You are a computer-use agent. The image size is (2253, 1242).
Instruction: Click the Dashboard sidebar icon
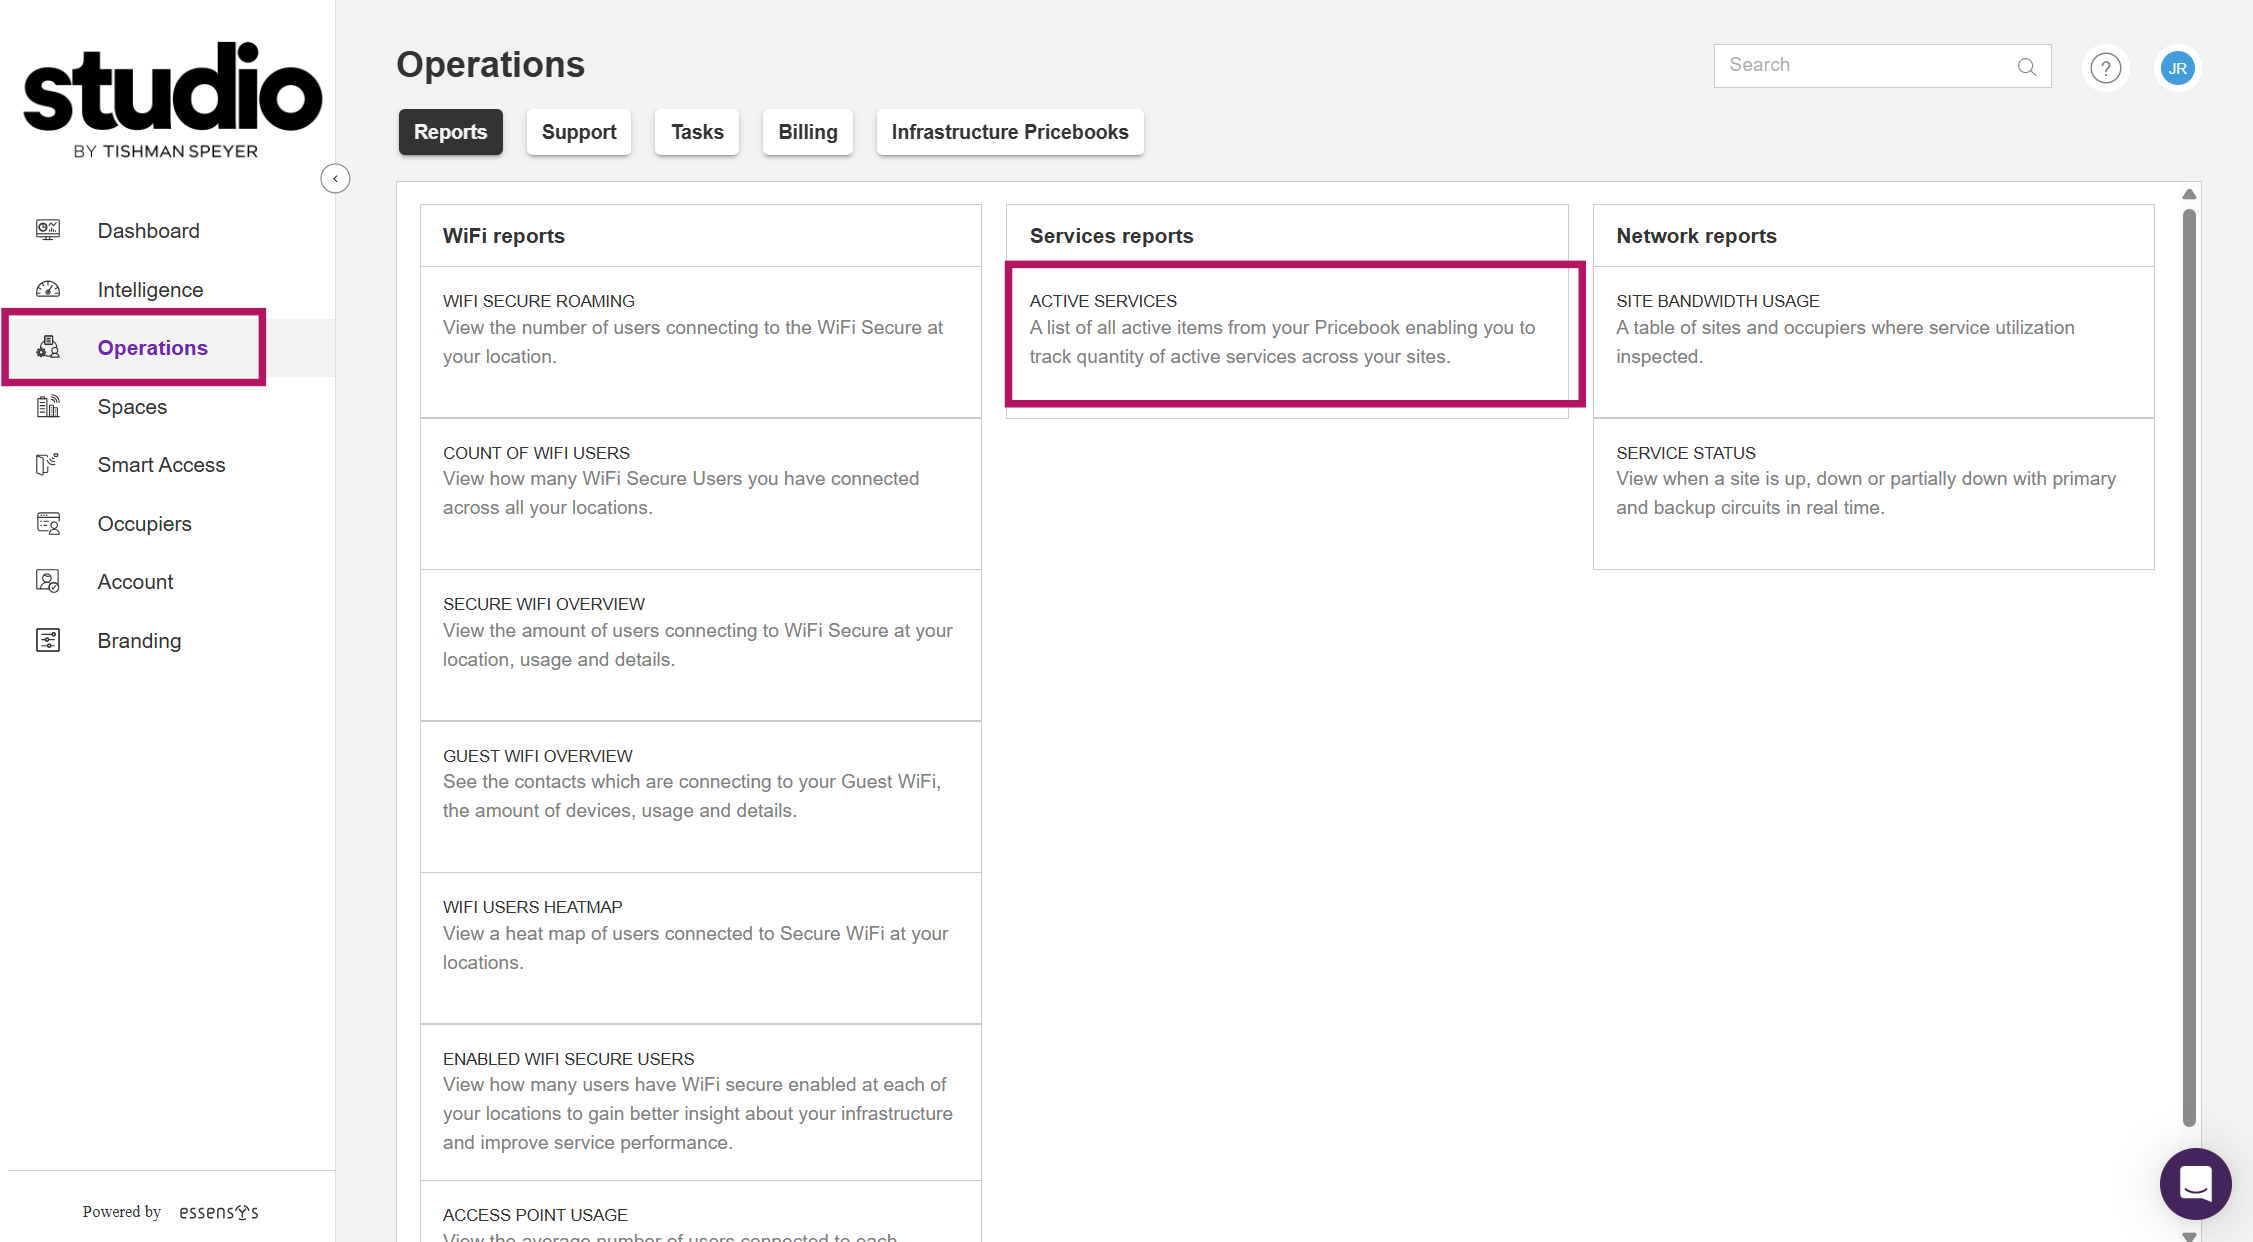coord(48,230)
